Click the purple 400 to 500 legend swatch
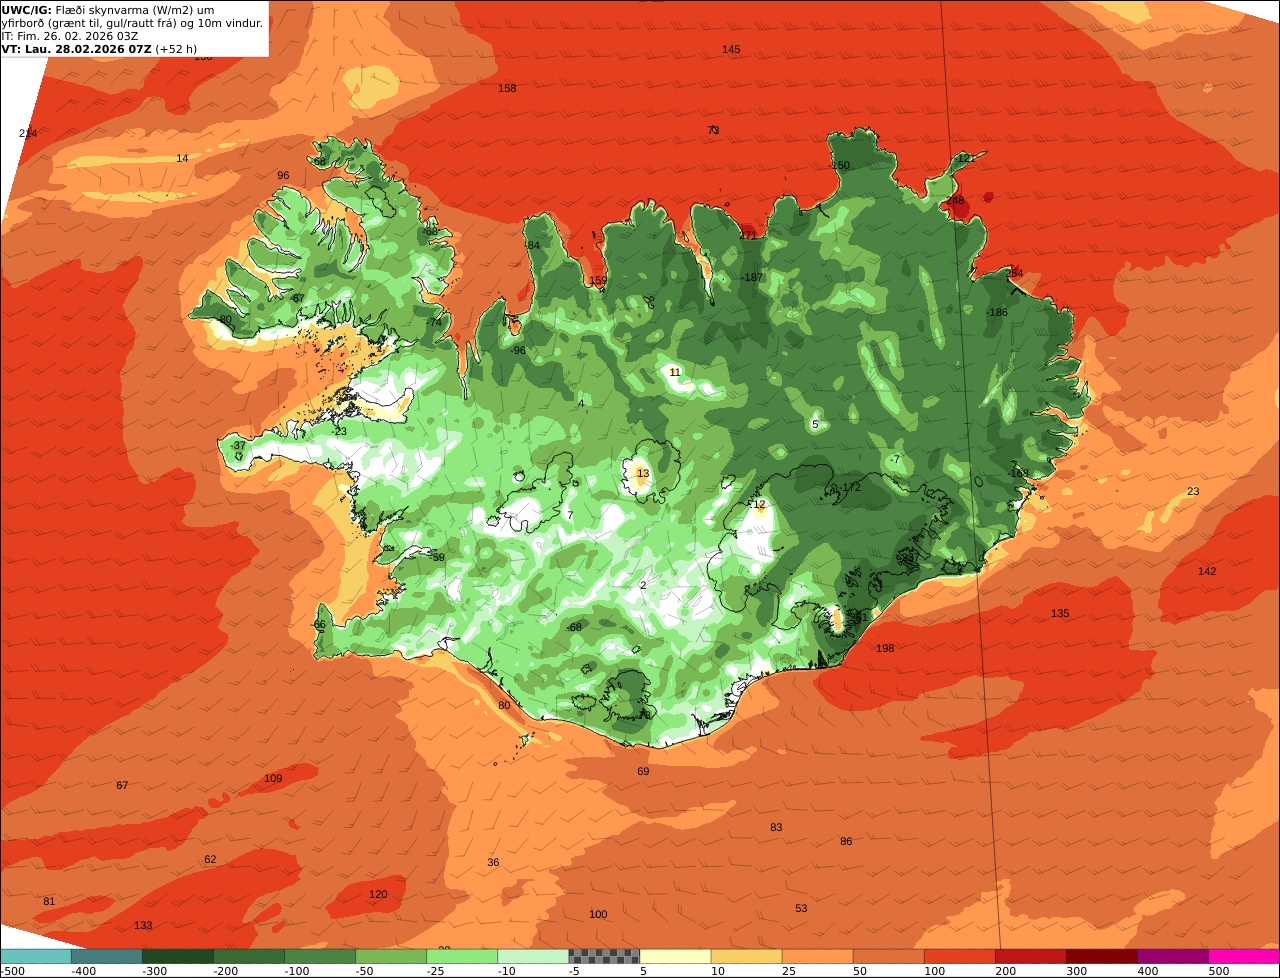This screenshot has height=978, width=1280. [1172, 956]
